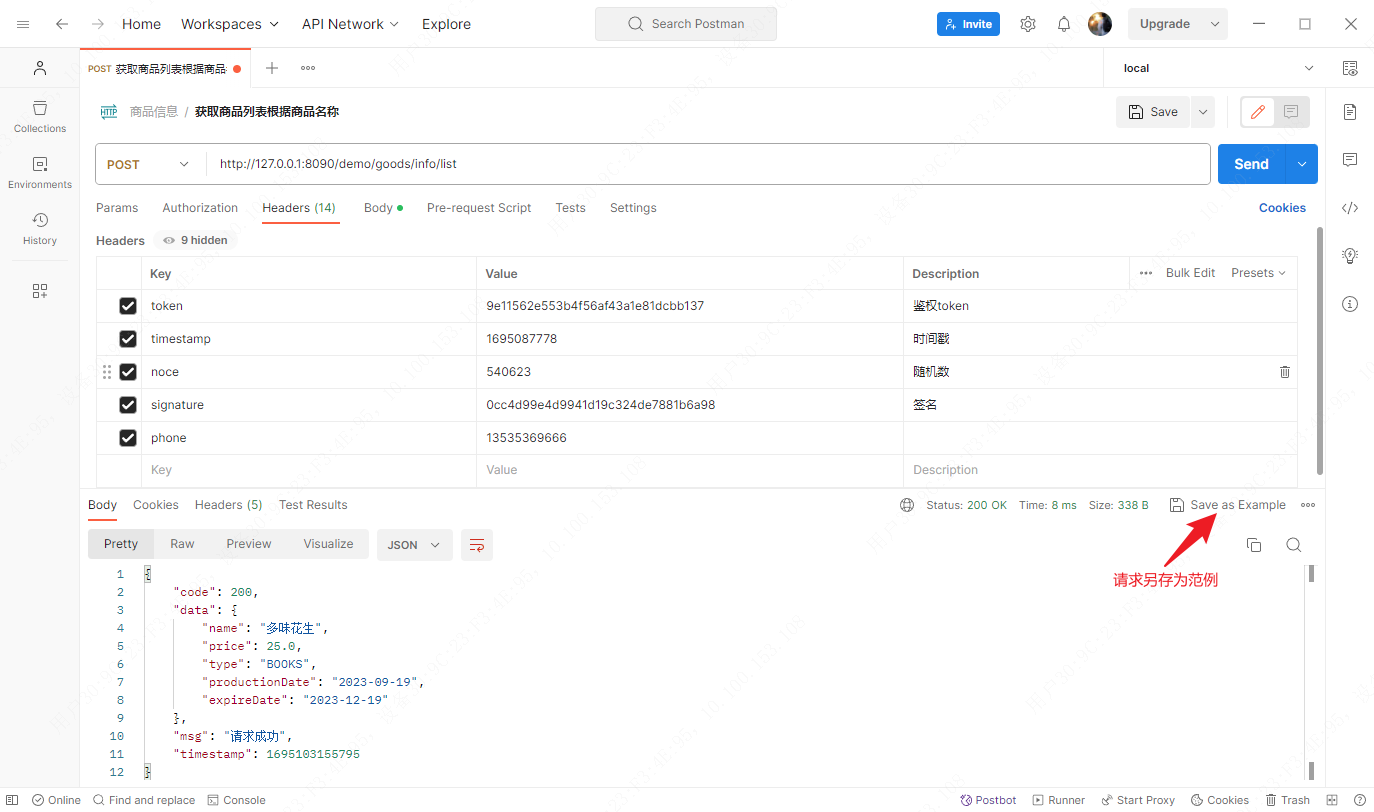
Task: Switch to the Authorization tab
Action: (200, 208)
